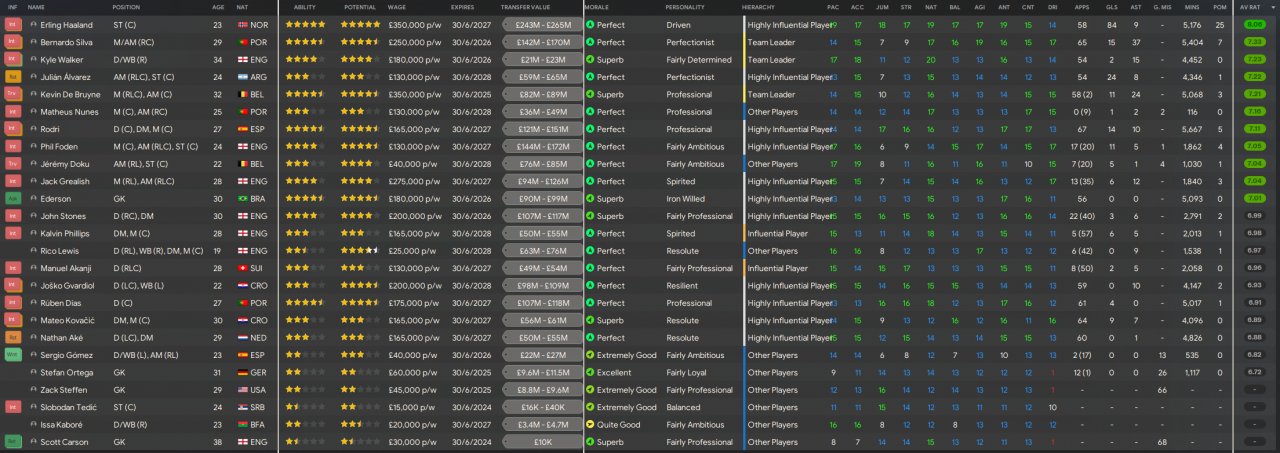Click Kevin De Bruyne's 30/6/2025 expiry date
1280x453 pixels.
[x=469, y=94]
